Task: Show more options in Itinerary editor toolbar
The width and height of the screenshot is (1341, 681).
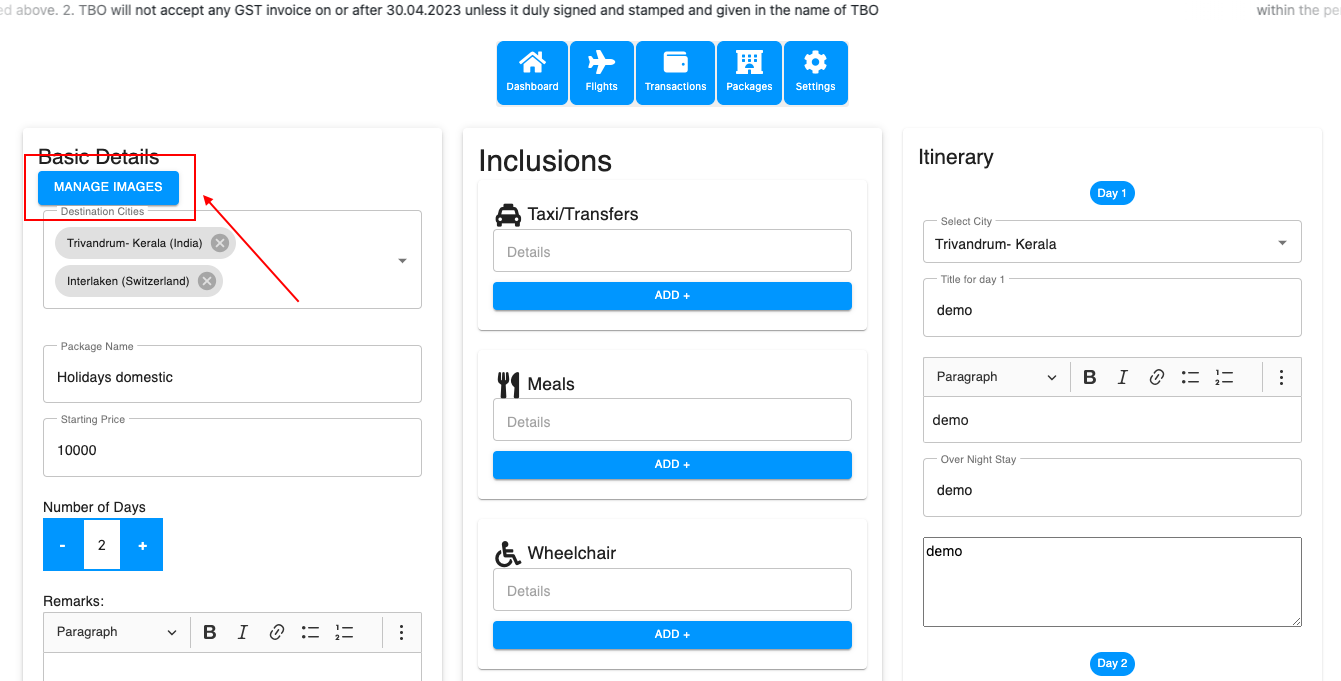Action: coord(1281,377)
